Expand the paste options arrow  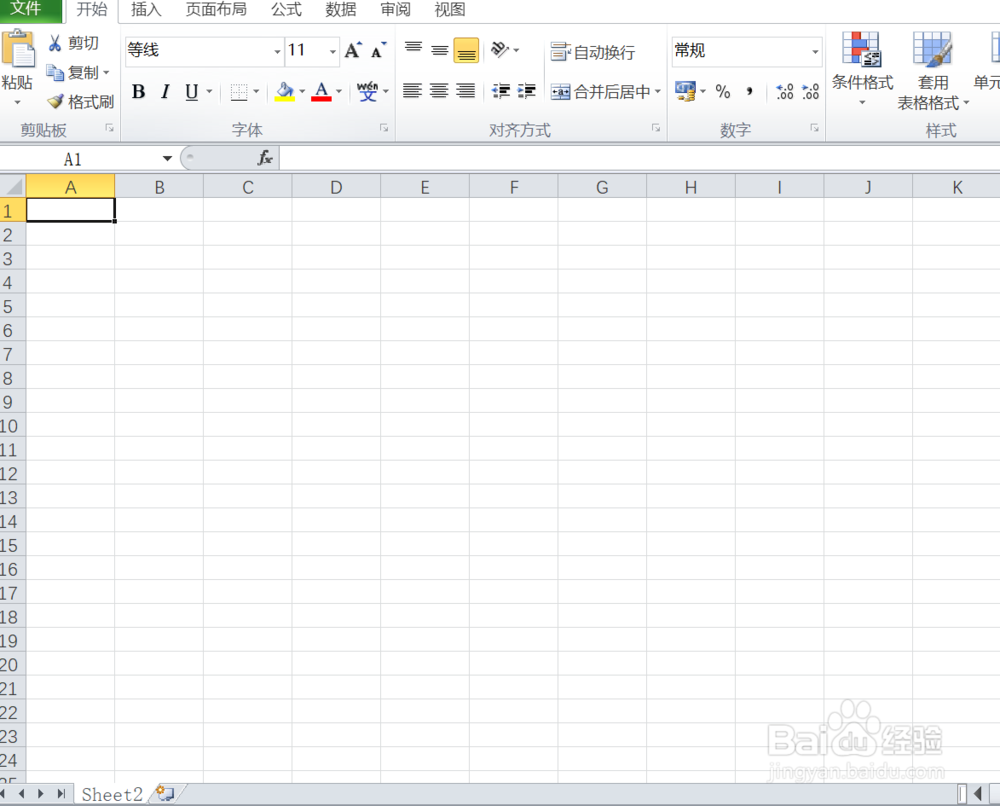17,102
